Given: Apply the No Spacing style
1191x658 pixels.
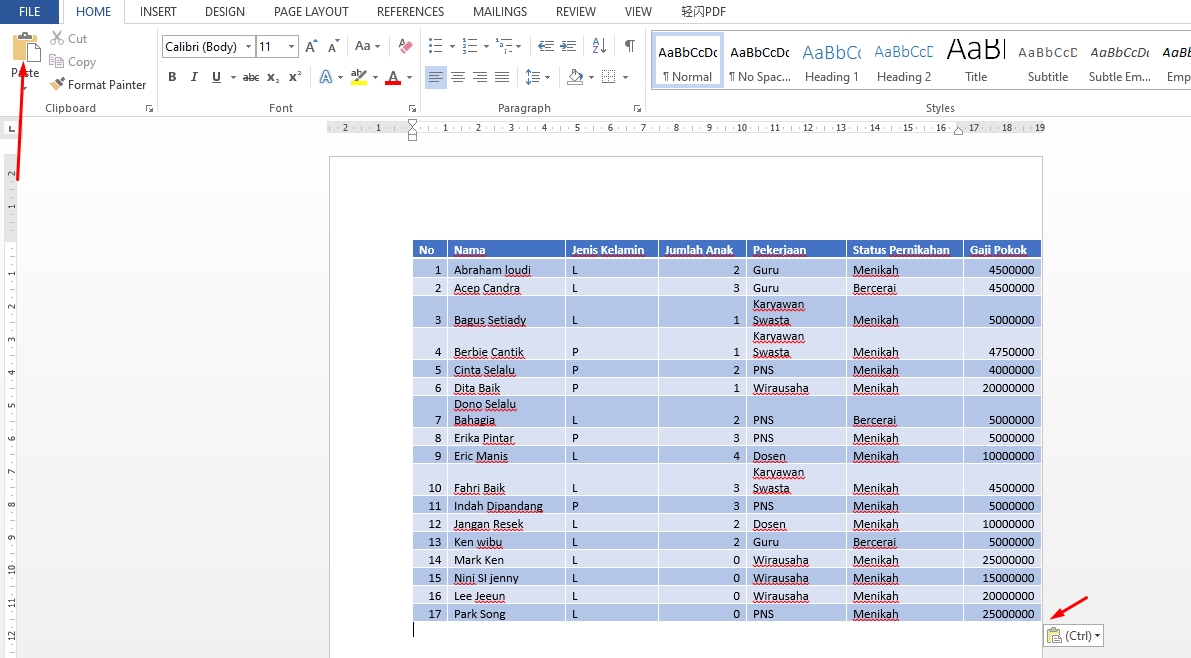Looking at the screenshot, I should (x=760, y=60).
